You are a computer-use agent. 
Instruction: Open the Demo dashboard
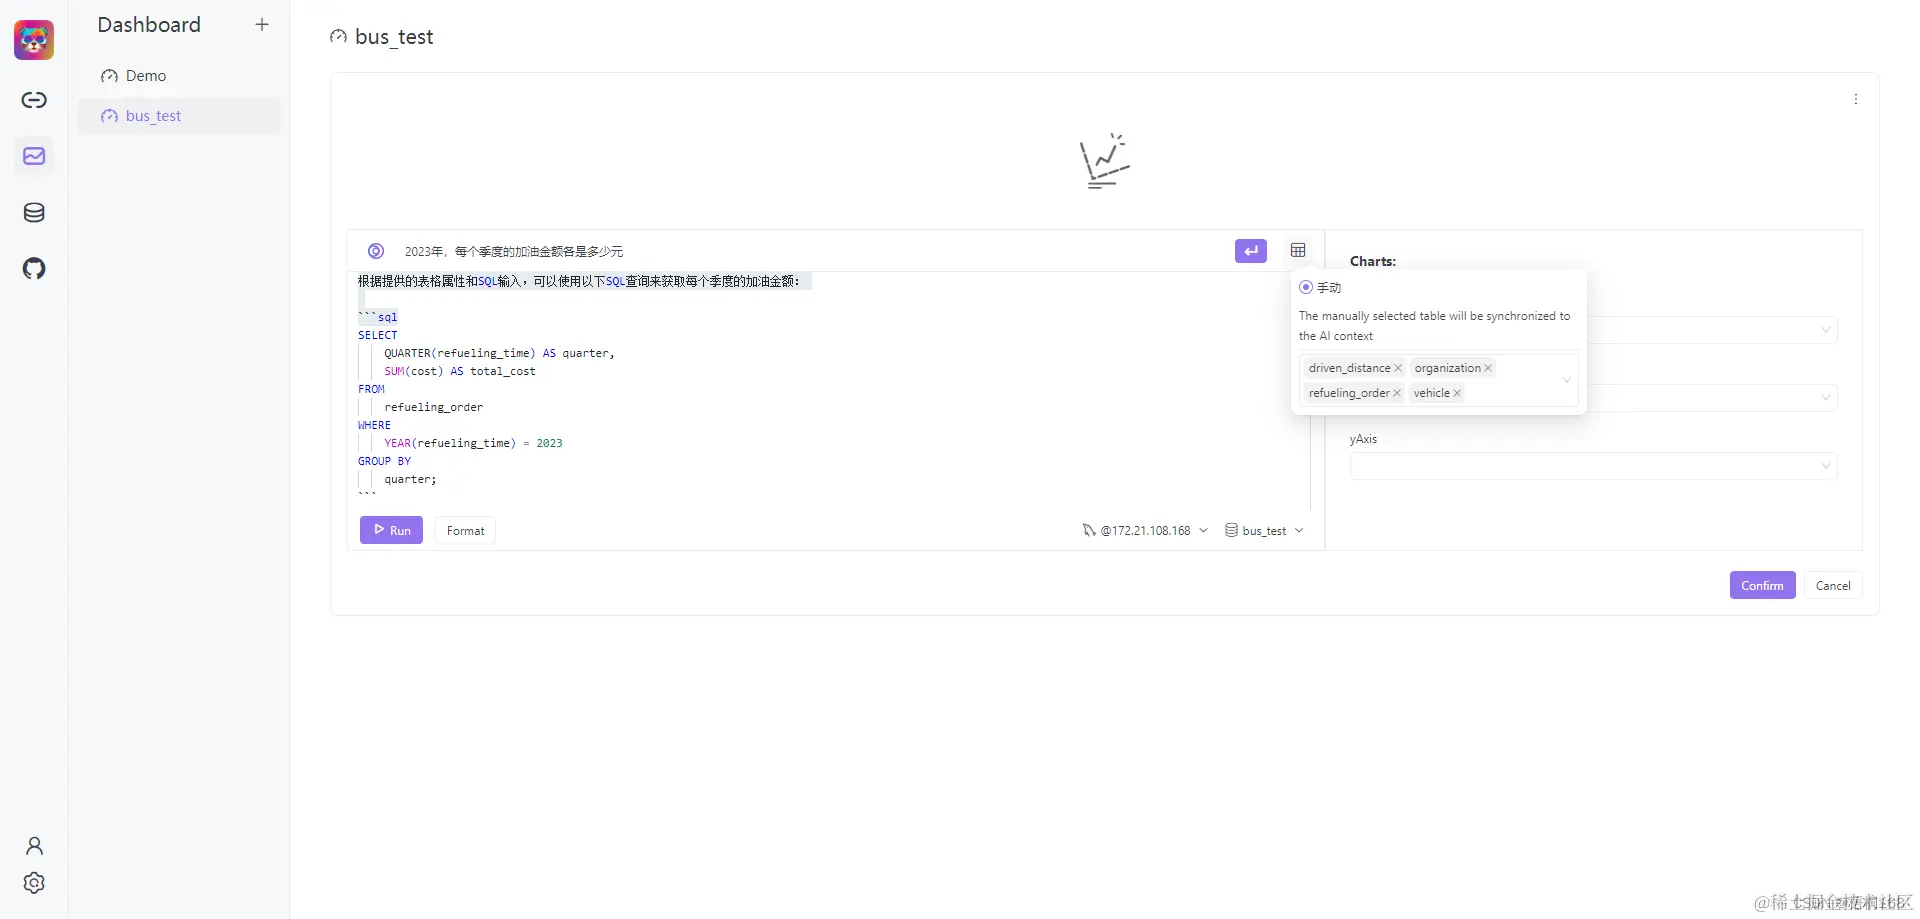tap(179, 76)
